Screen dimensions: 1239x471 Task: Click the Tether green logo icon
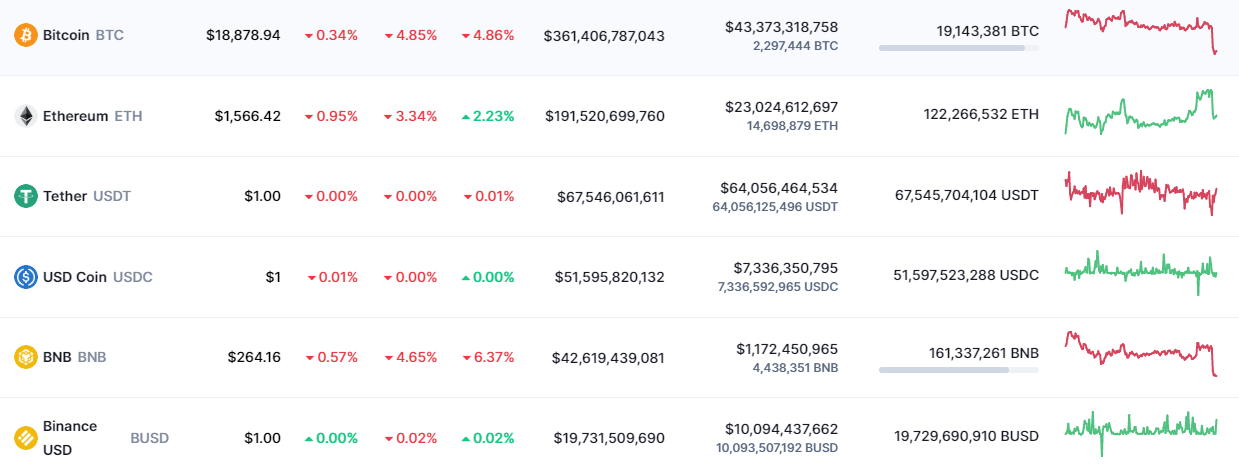coord(25,196)
